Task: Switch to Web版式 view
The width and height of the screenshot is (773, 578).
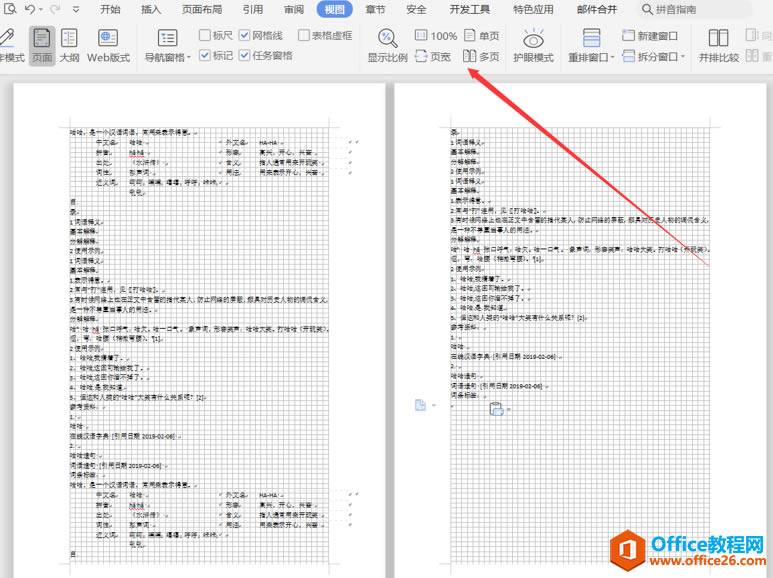Action: [x=108, y=45]
